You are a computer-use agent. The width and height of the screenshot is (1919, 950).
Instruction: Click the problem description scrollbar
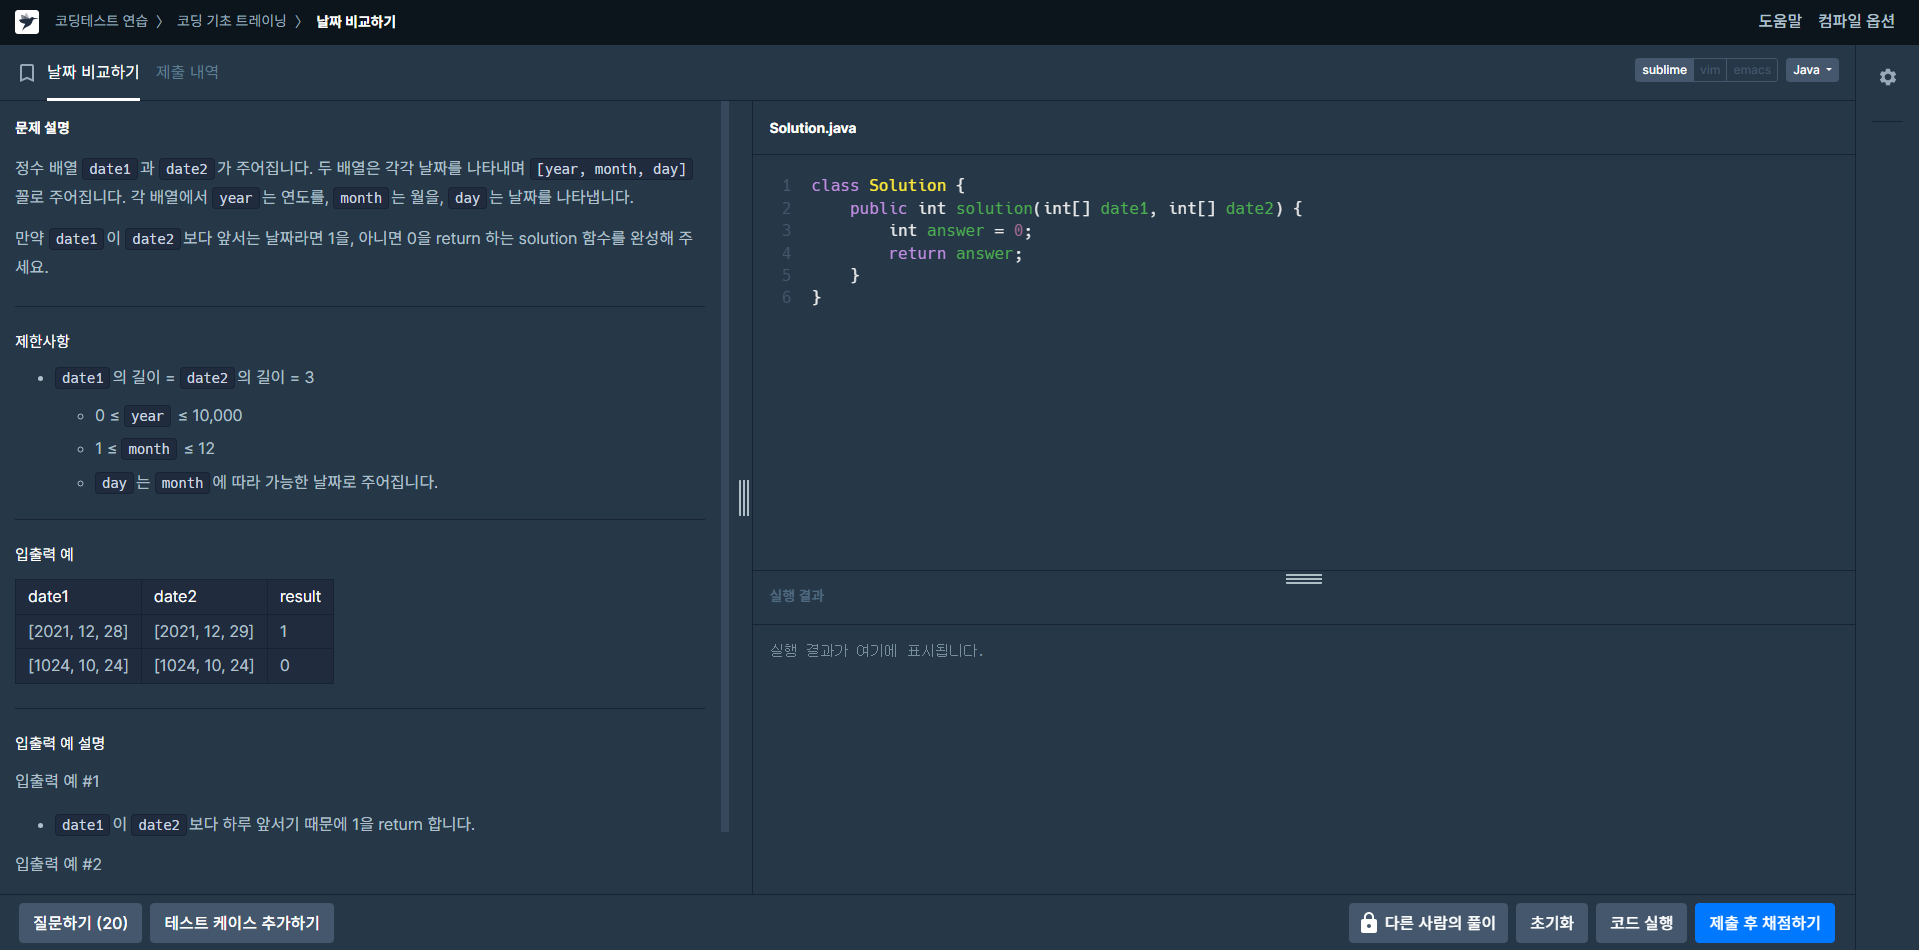point(725,466)
